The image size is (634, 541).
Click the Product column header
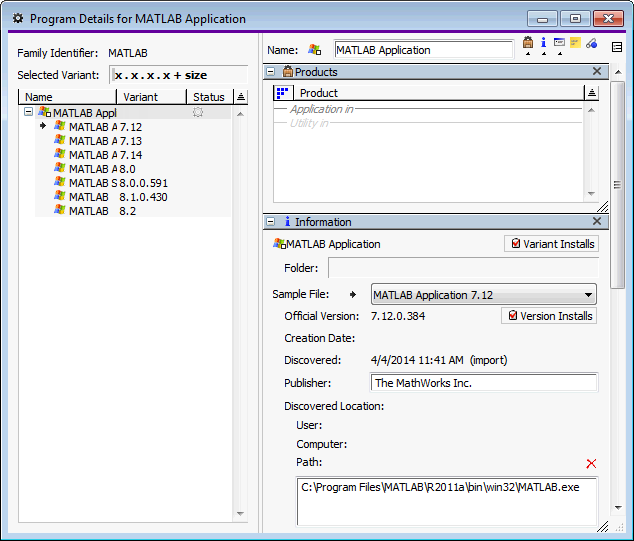tap(439, 93)
